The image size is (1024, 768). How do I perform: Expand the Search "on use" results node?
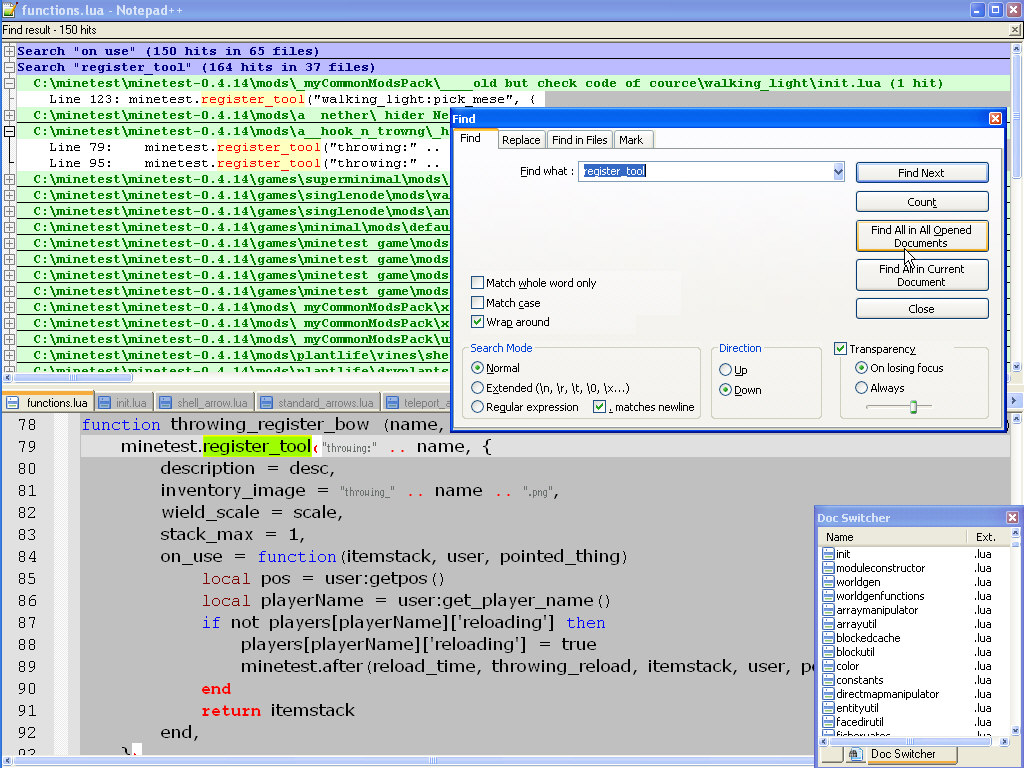(x=9, y=51)
